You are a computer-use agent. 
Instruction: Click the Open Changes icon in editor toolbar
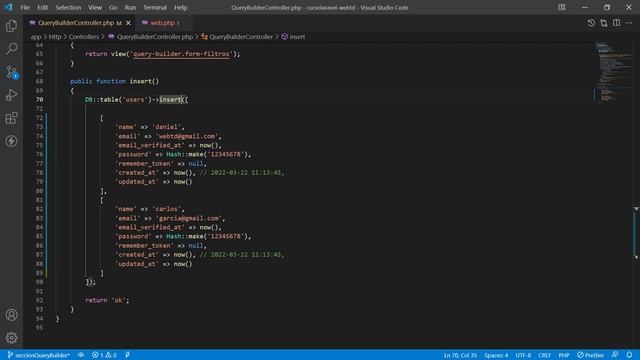[604, 23]
